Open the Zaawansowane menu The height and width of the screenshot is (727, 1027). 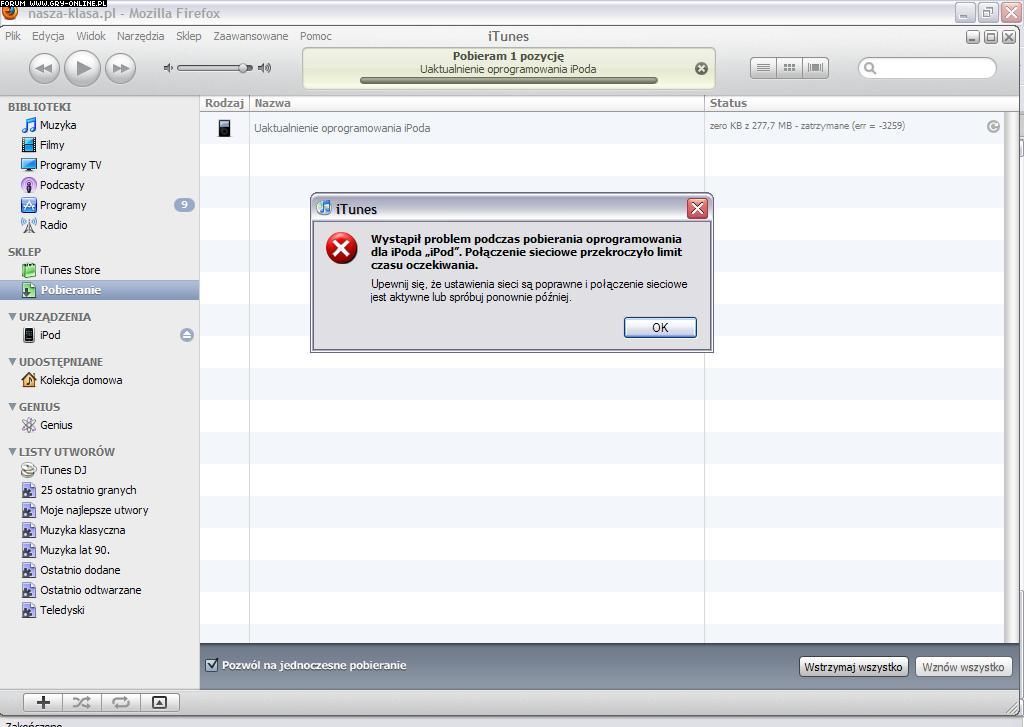250,36
